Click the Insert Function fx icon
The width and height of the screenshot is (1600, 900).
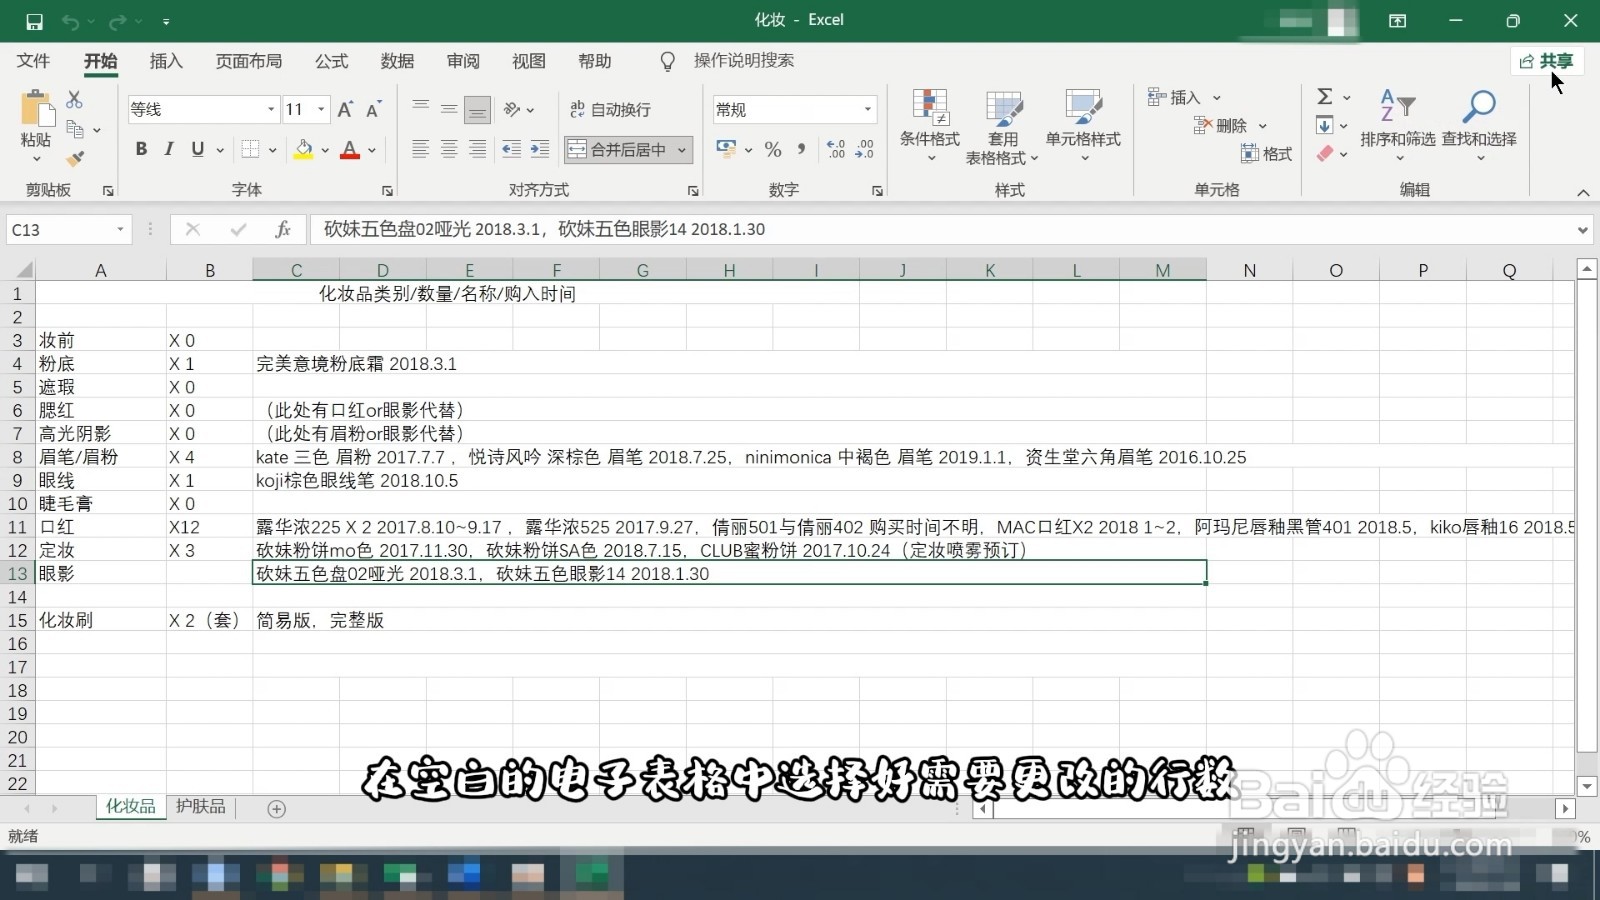coord(283,229)
